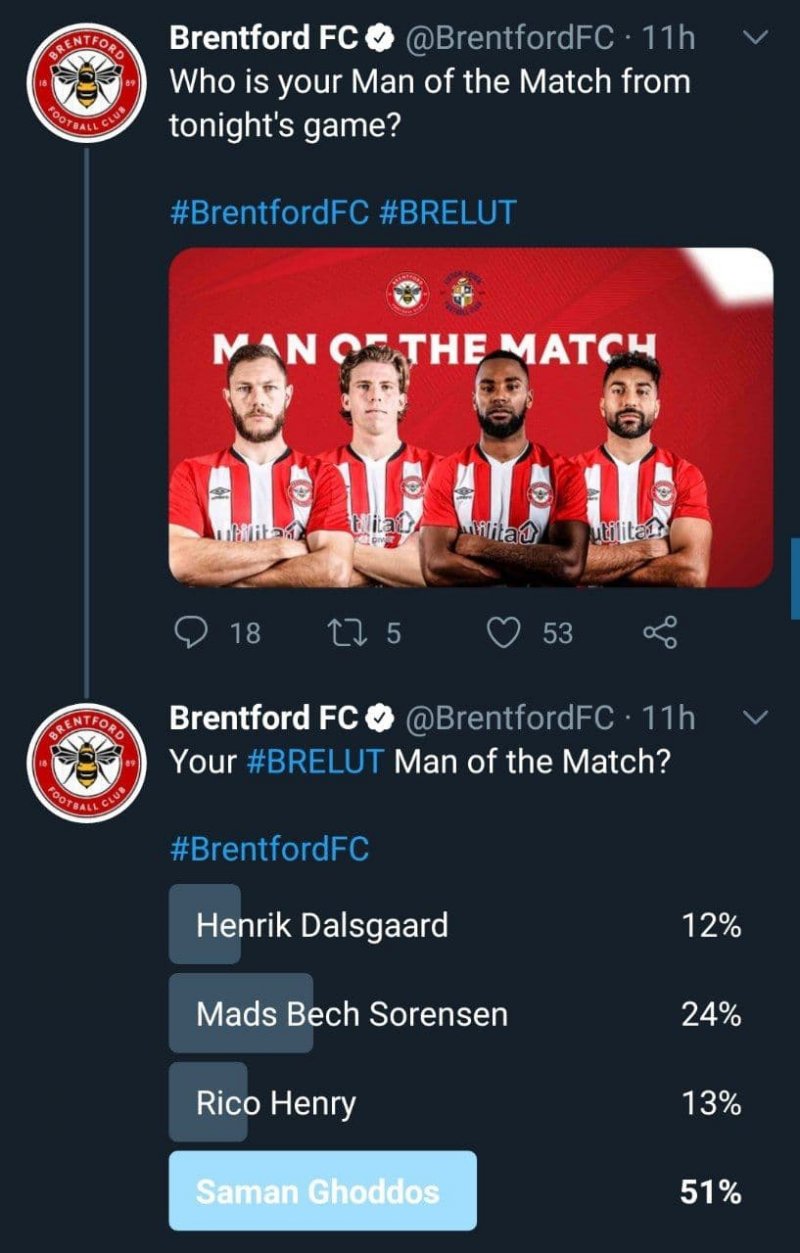Open the Man of the Match image
Viewport: 800px width, 1253px height.
click(x=470, y=417)
